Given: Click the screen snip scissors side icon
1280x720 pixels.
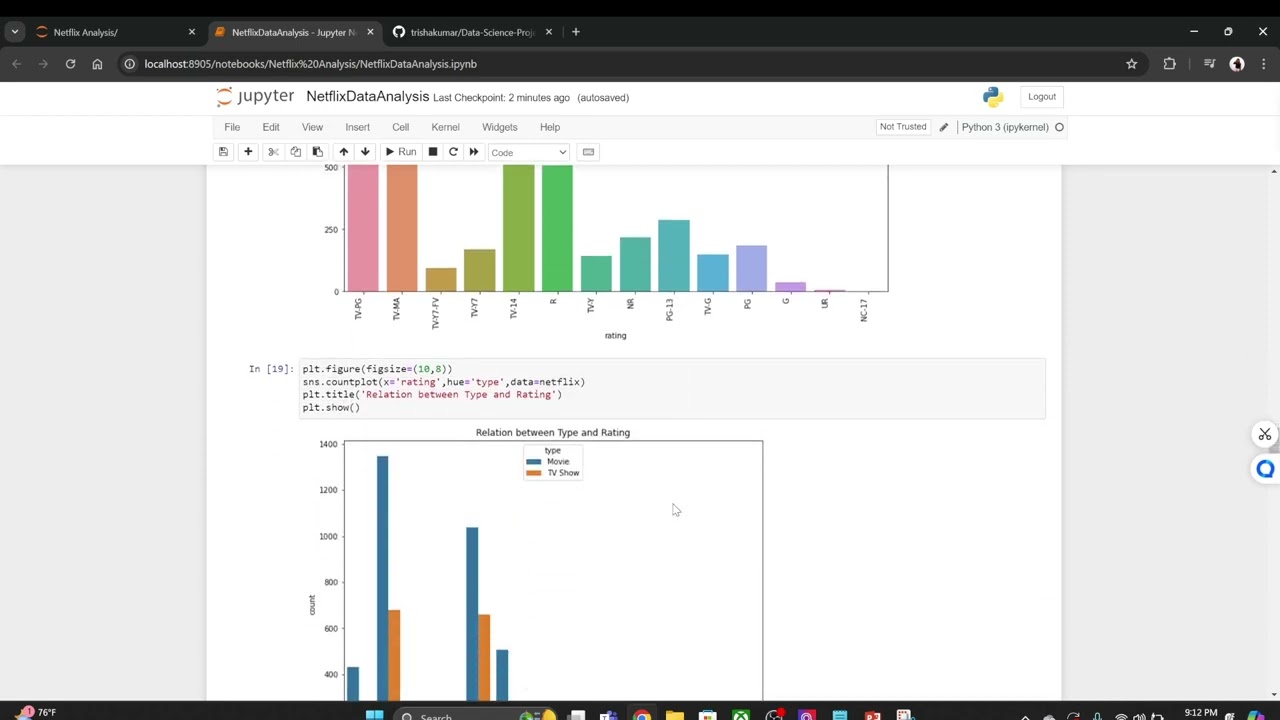Looking at the screenshot, I should click(x=1265, y=434).
